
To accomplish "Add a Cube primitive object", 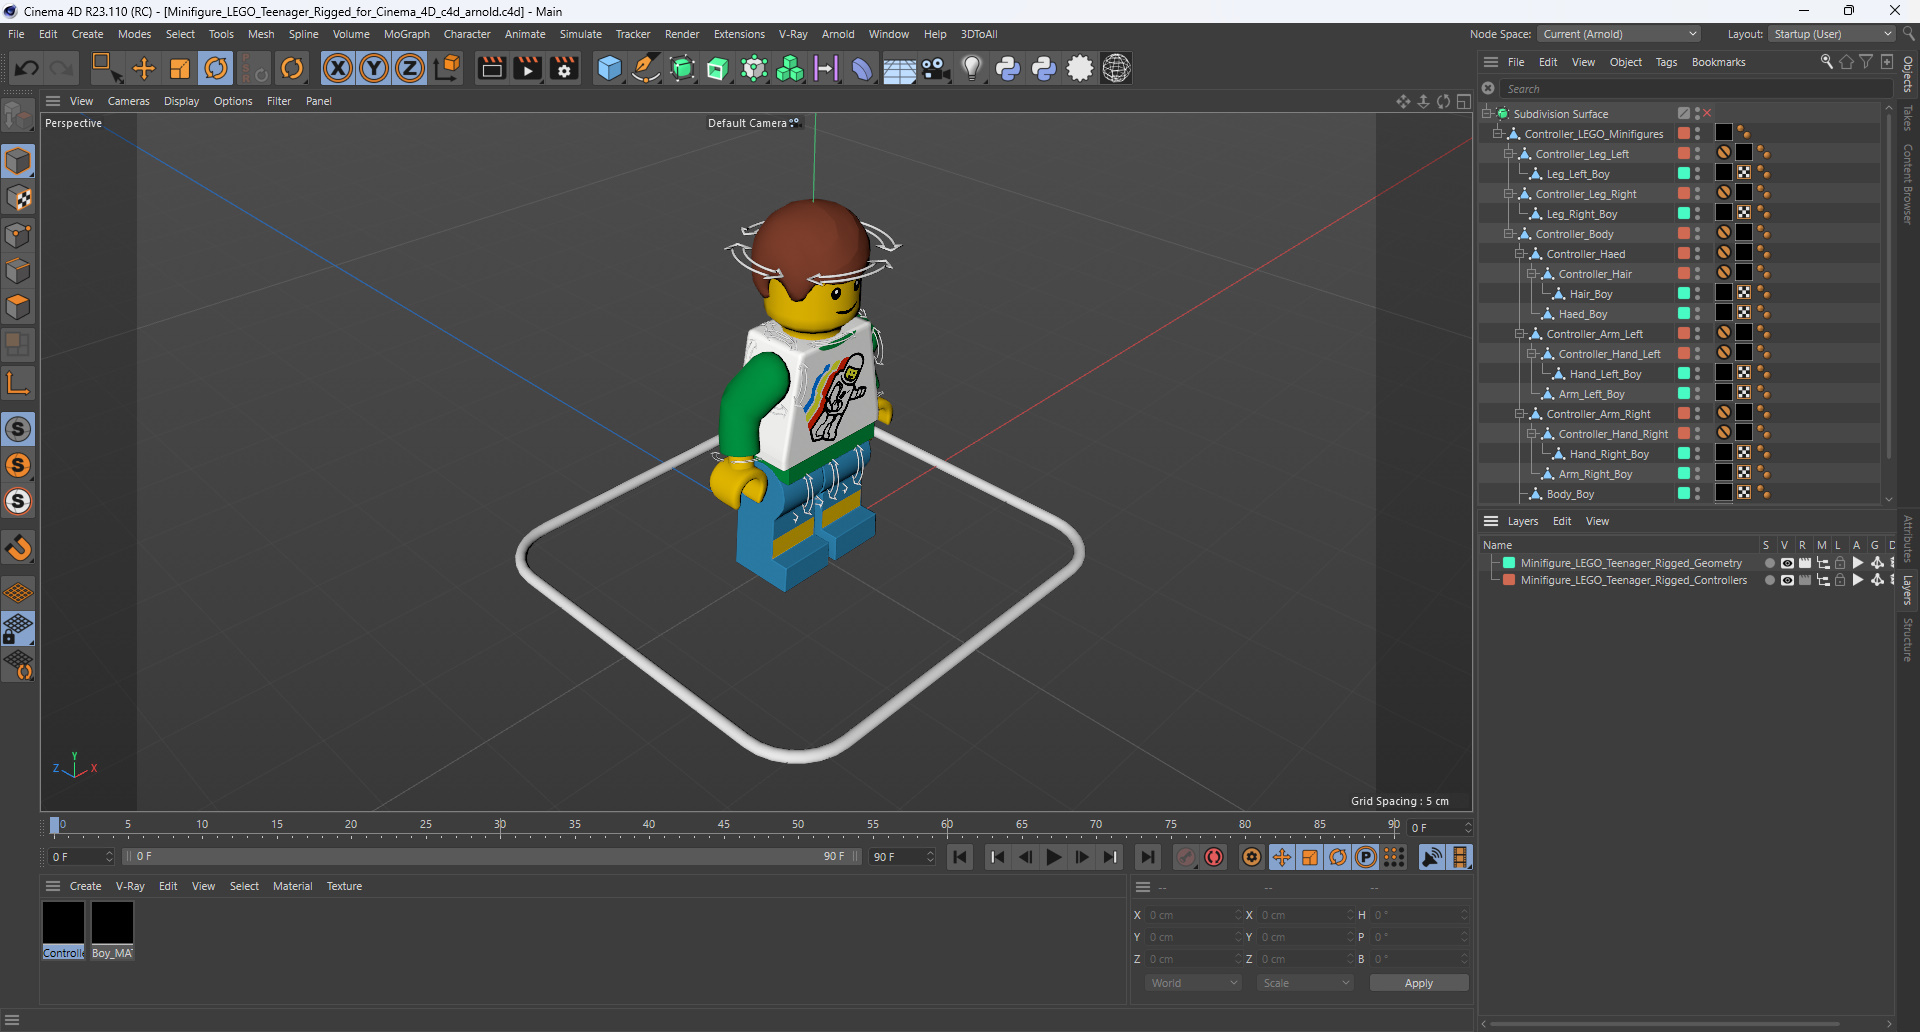I will coord(609,68).
